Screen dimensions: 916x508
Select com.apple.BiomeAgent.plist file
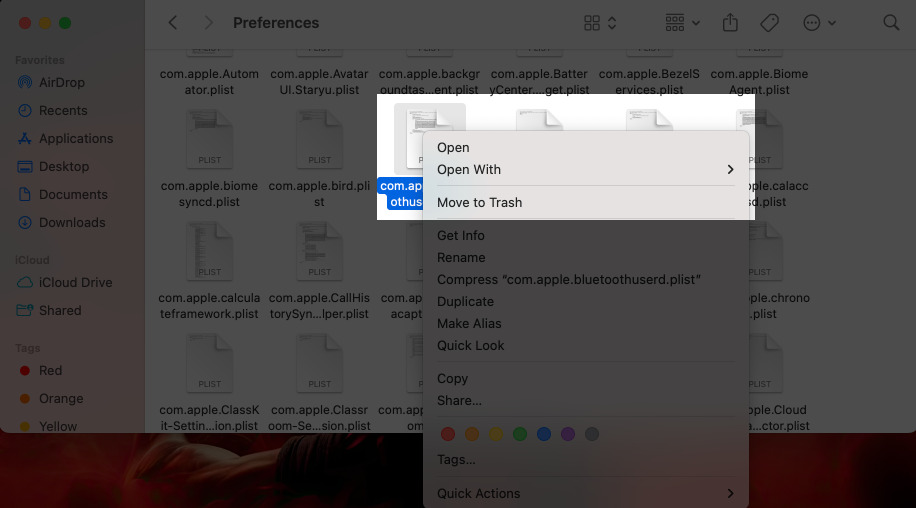pos(759,82)
